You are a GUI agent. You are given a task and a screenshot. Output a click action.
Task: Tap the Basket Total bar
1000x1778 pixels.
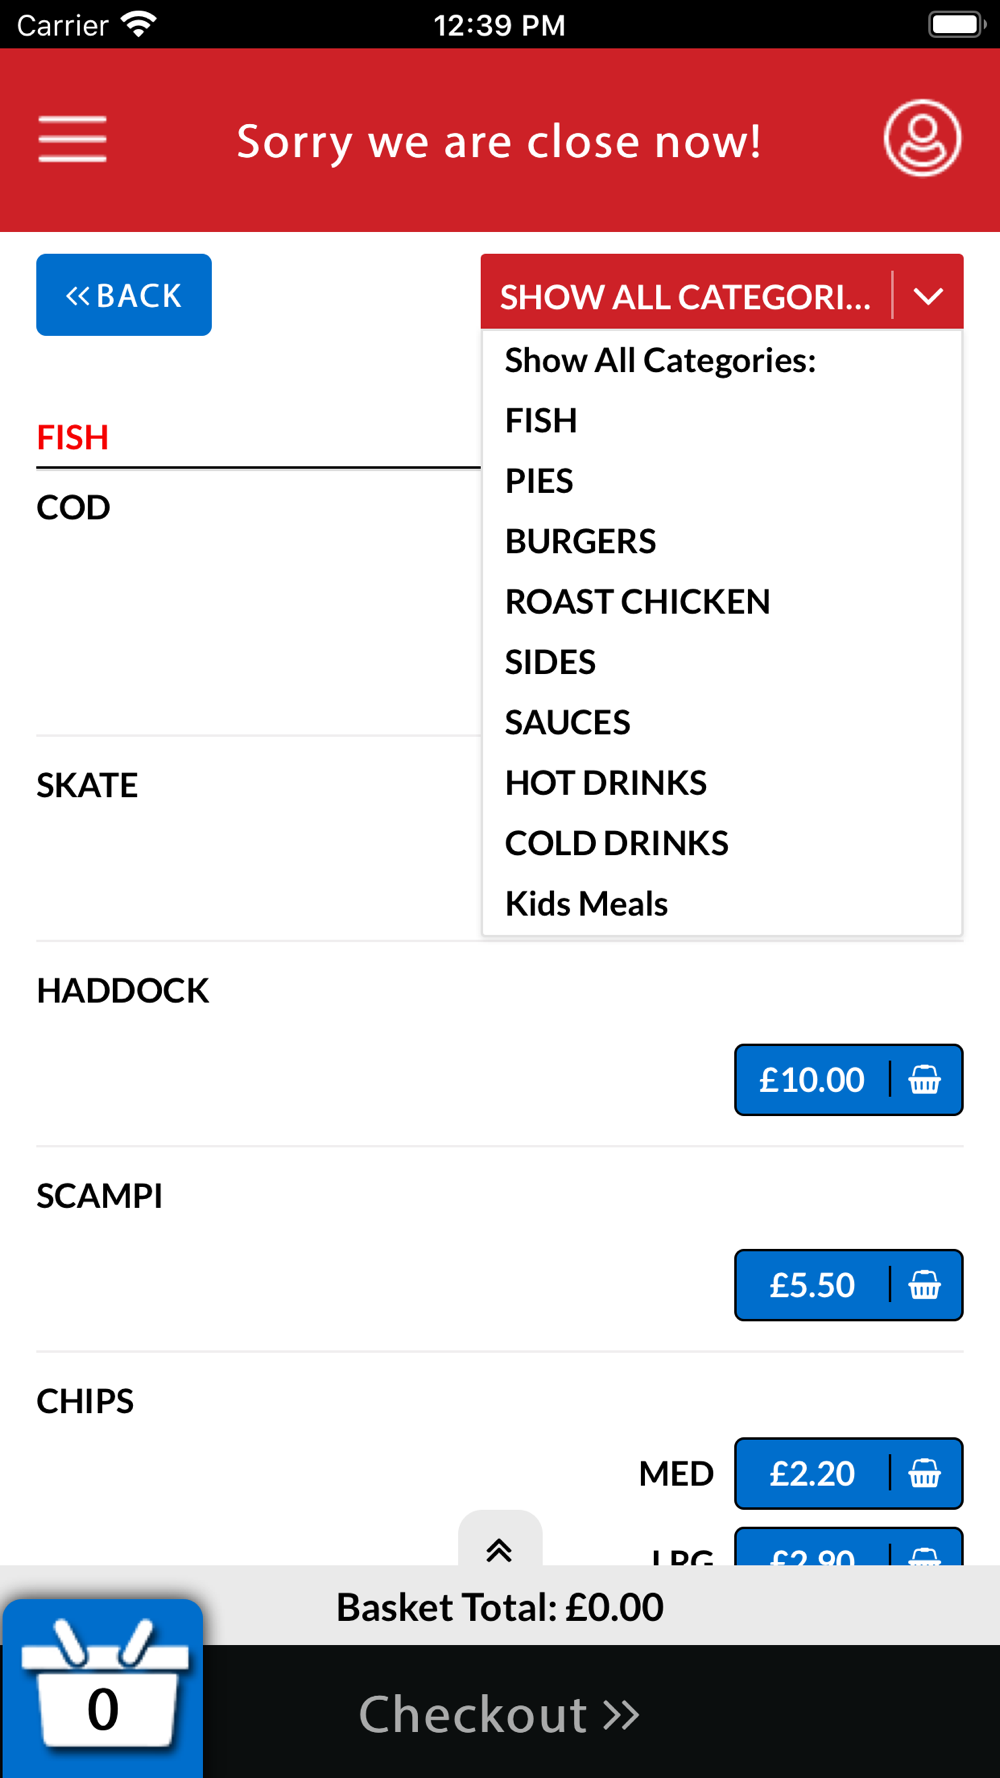(500, 1607)
